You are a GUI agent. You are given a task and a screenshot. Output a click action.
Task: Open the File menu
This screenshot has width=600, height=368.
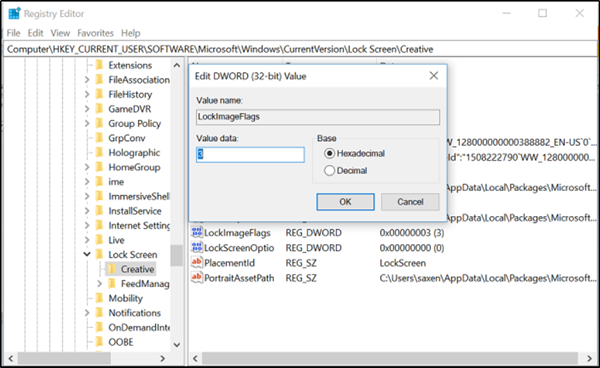[x=13, y=33]
